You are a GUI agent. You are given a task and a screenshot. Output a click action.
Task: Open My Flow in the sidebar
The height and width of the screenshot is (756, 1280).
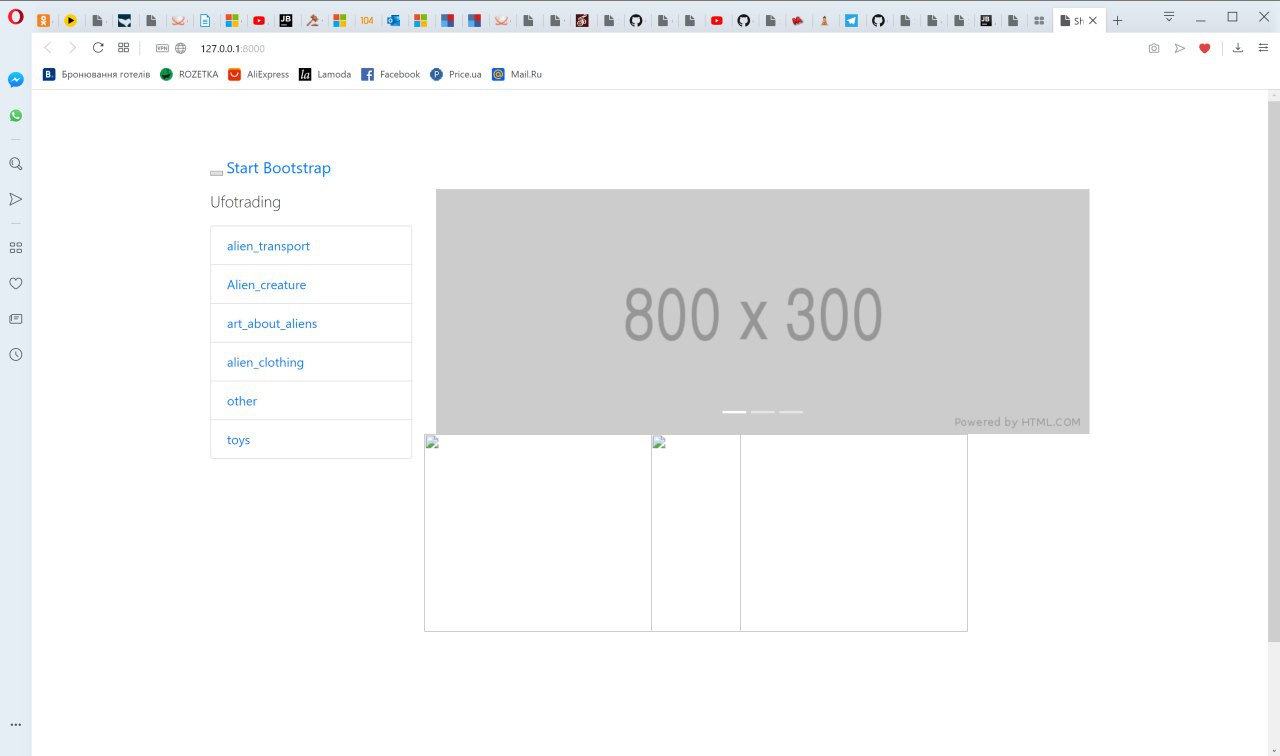pos(16,199)
